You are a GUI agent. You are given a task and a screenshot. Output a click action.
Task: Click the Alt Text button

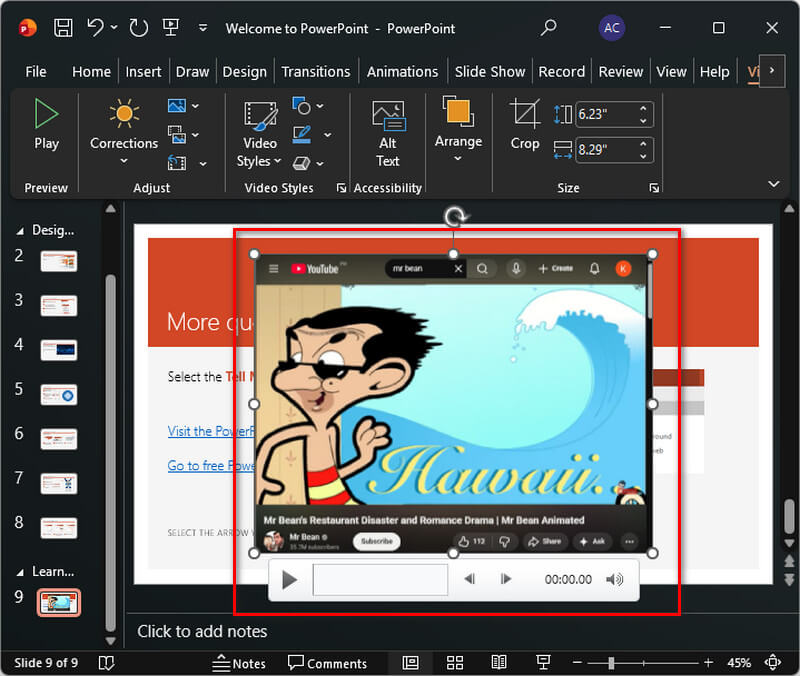pyautogui.click(x=388, y=134)
